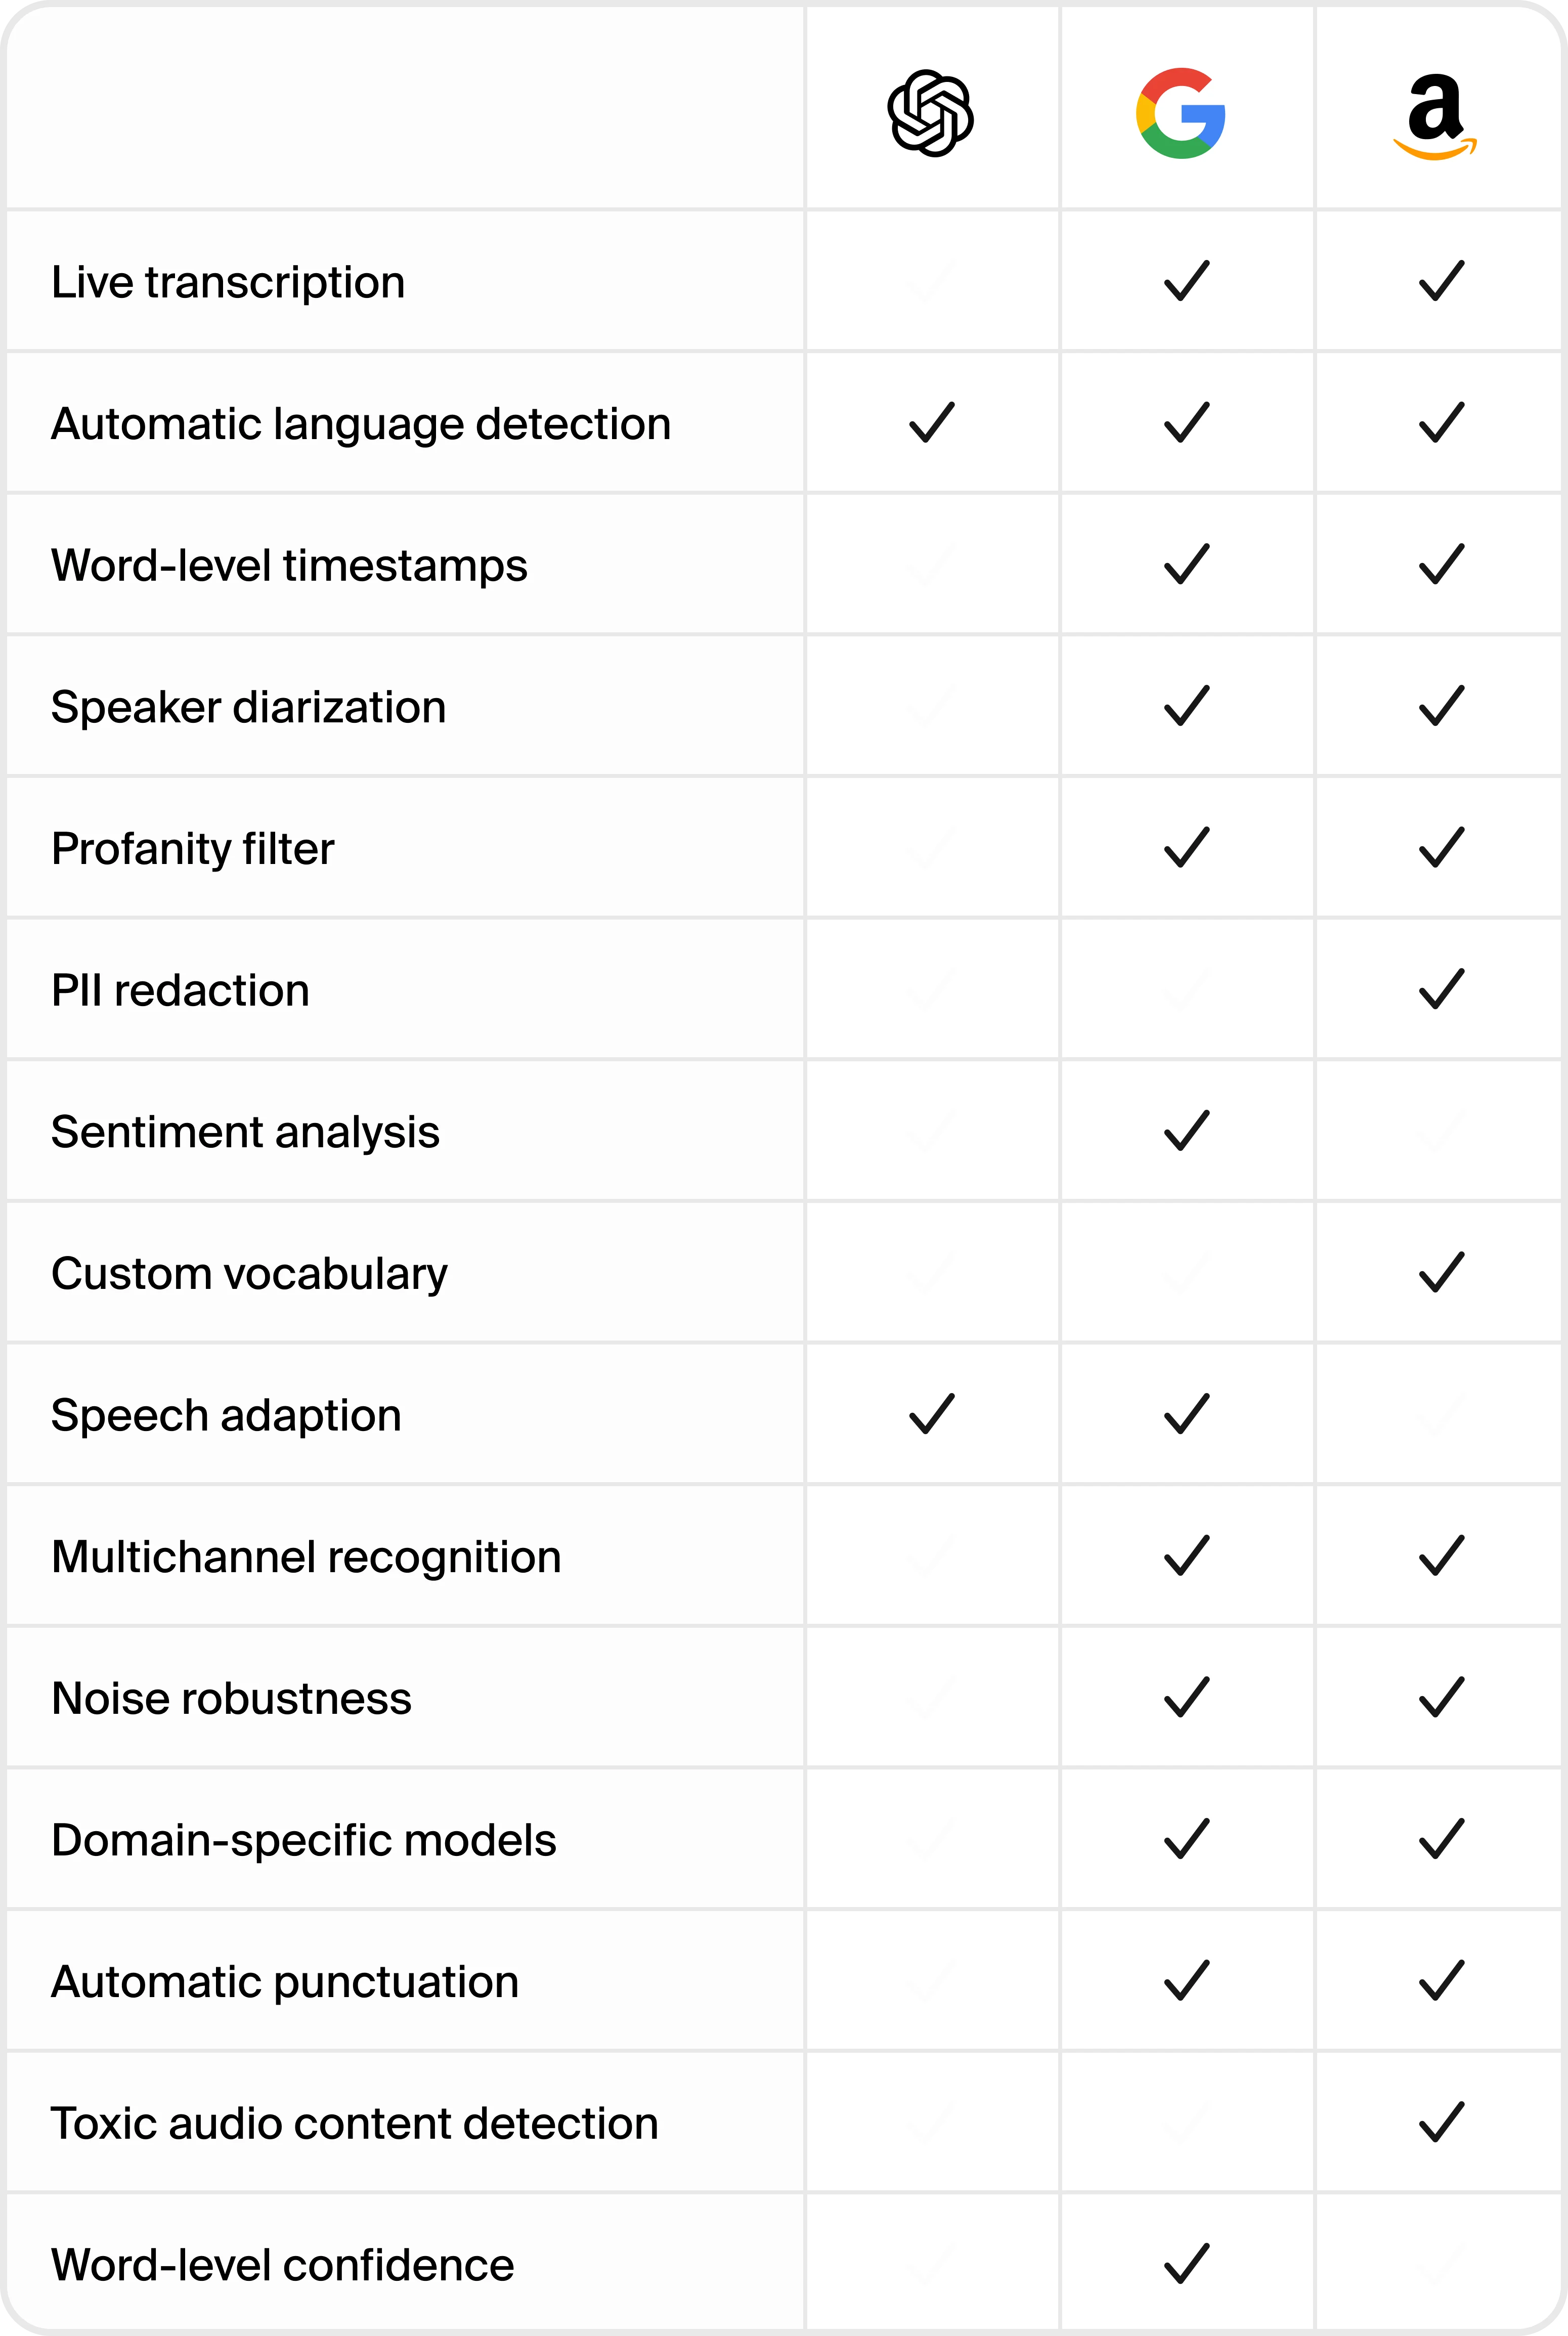Click Amazon's checkmark for PII redaction
The width and height of the screenshot is (1568, 2336).
click(1442, 989)
